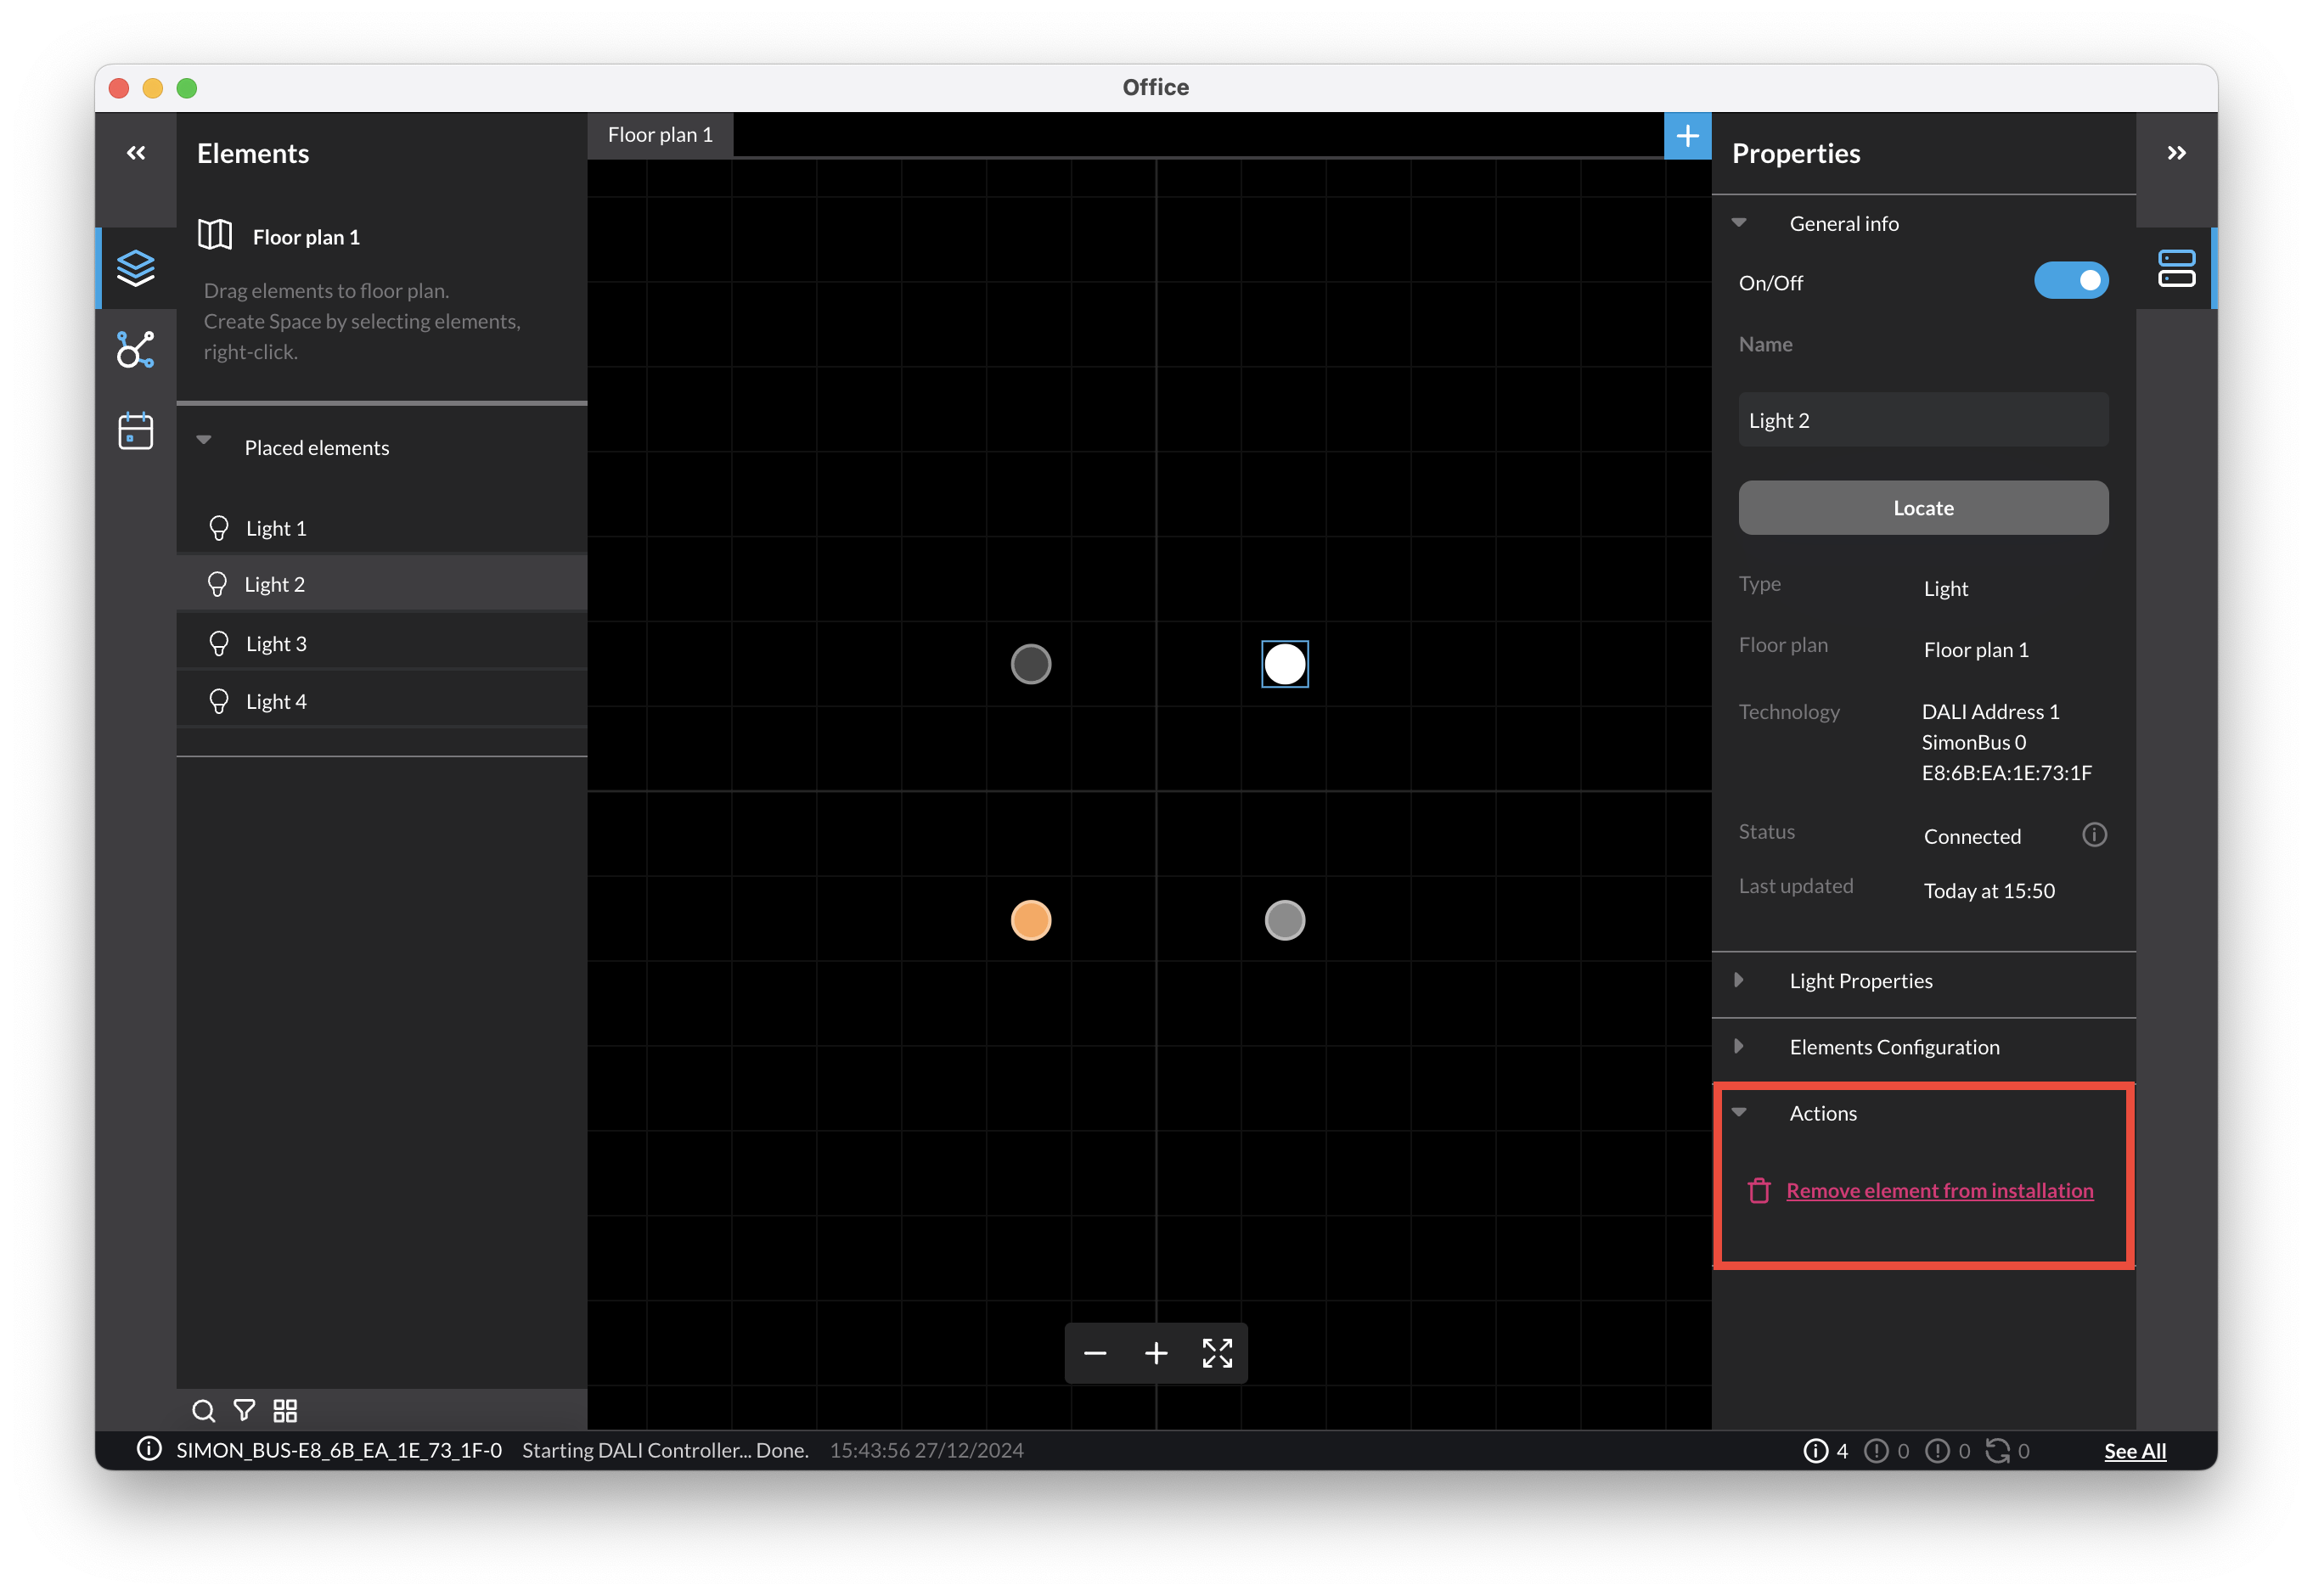Viewport: 2313px width, 1596px height.
Task: Open the Layers/Elements panel icon in sidebar
Action: pyautogui.click(x=136, y=267)
